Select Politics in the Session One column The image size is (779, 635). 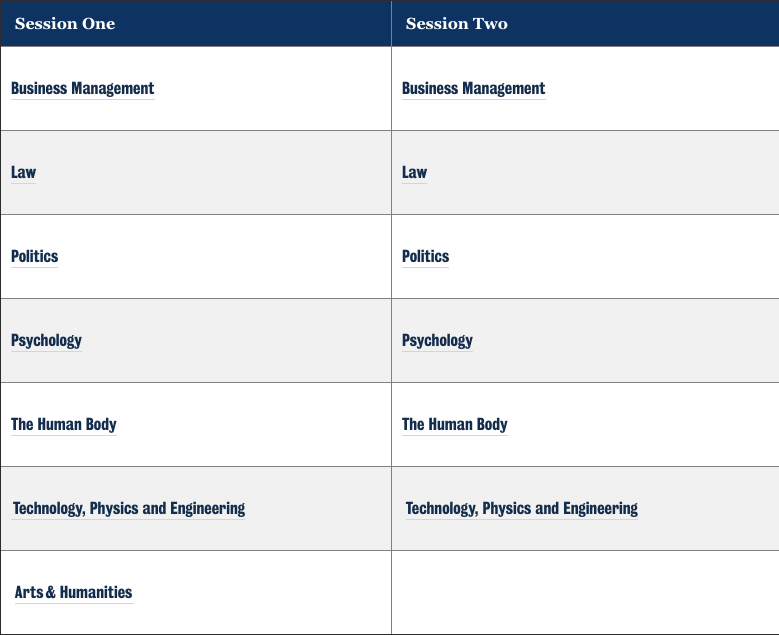click(x=34, y=256)
